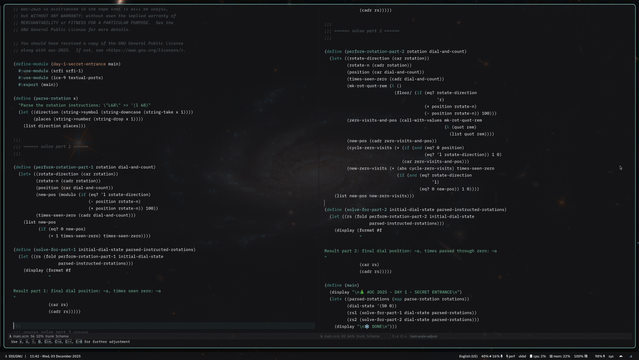The image size is (639, 360).
Task: Click the 'solve part 2' comment in right pane
Action: tap(362, 31)
